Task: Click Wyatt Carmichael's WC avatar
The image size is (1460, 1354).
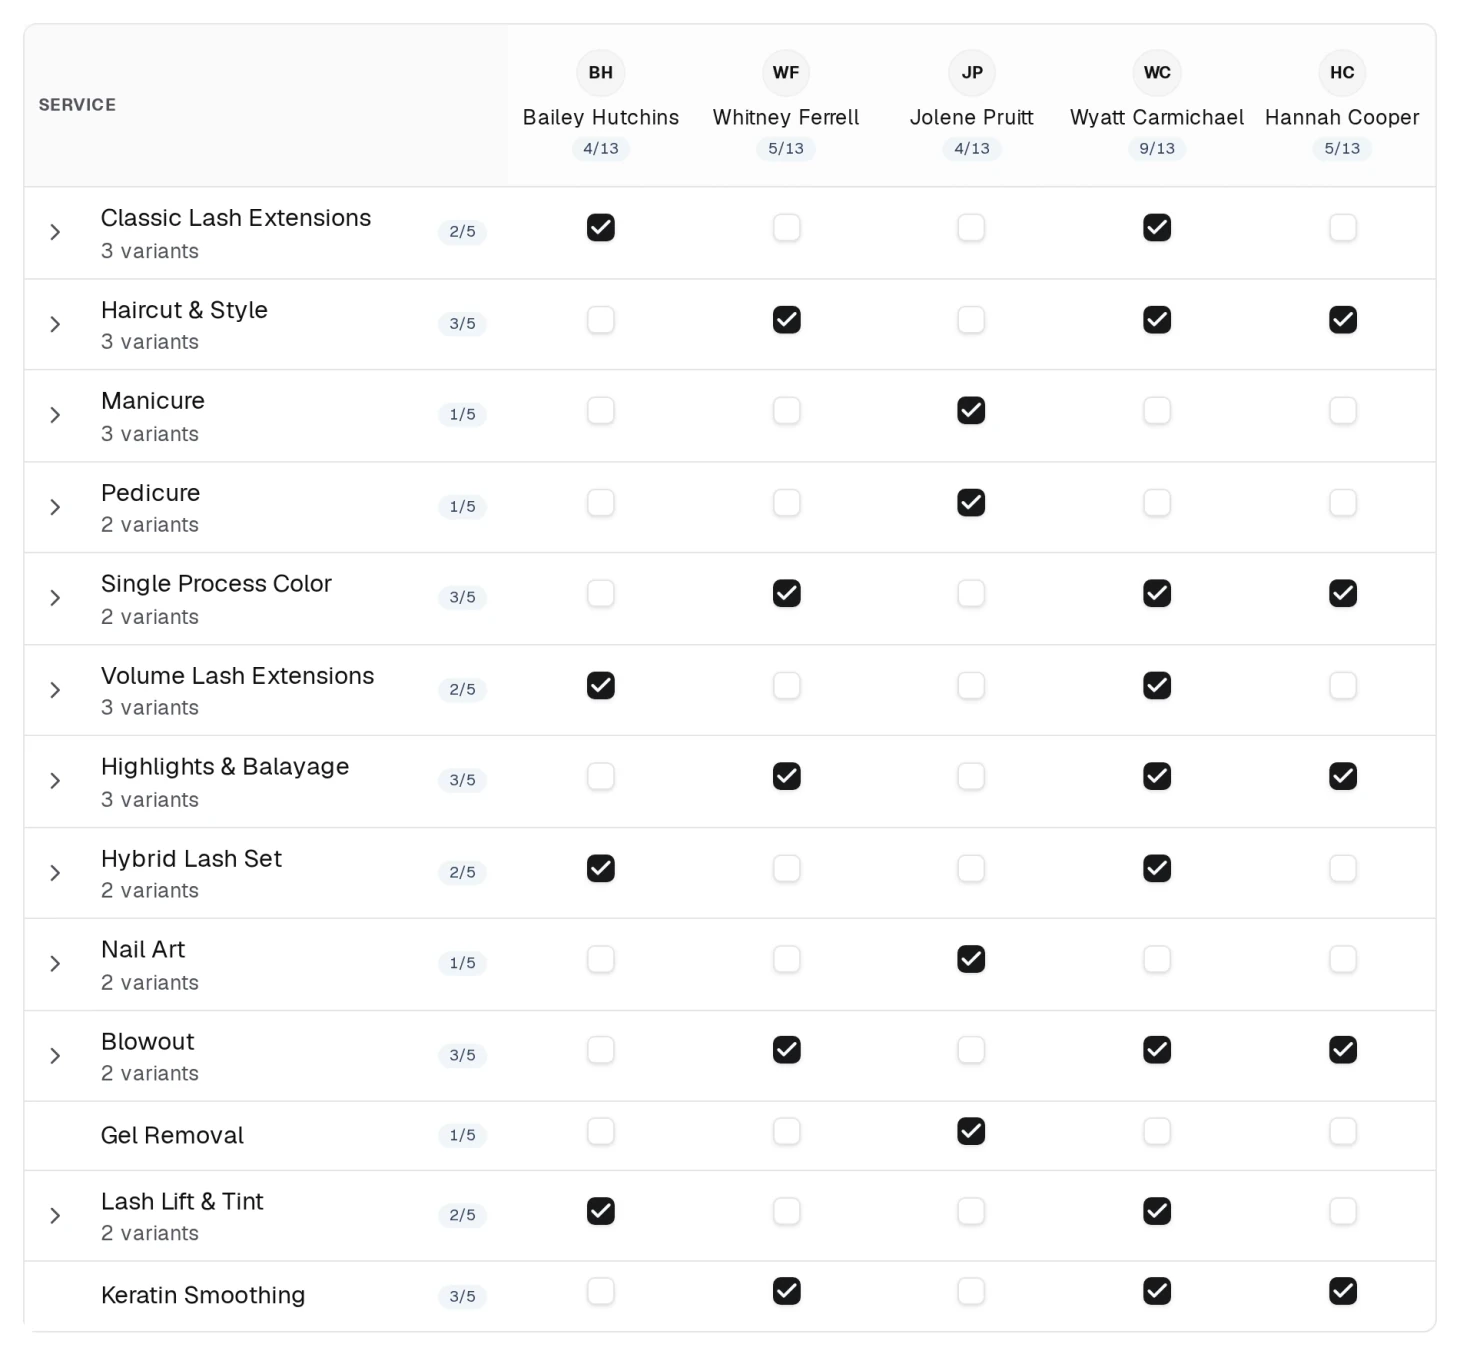Action: point(1157,72)
